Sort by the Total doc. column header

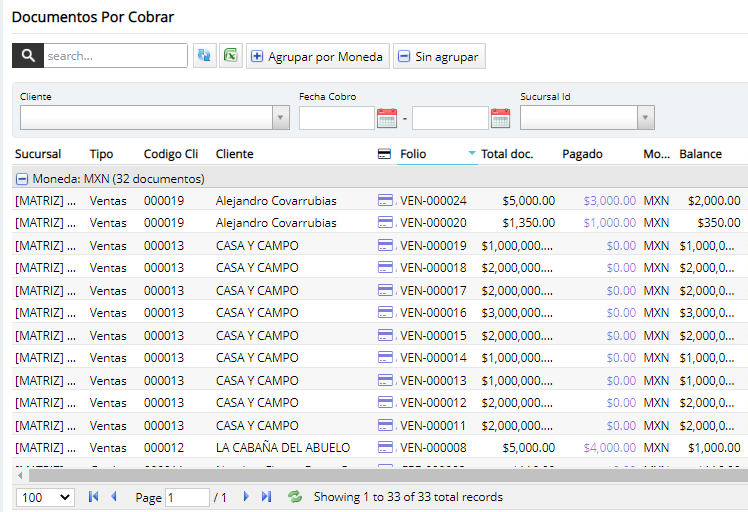point(507,154)
